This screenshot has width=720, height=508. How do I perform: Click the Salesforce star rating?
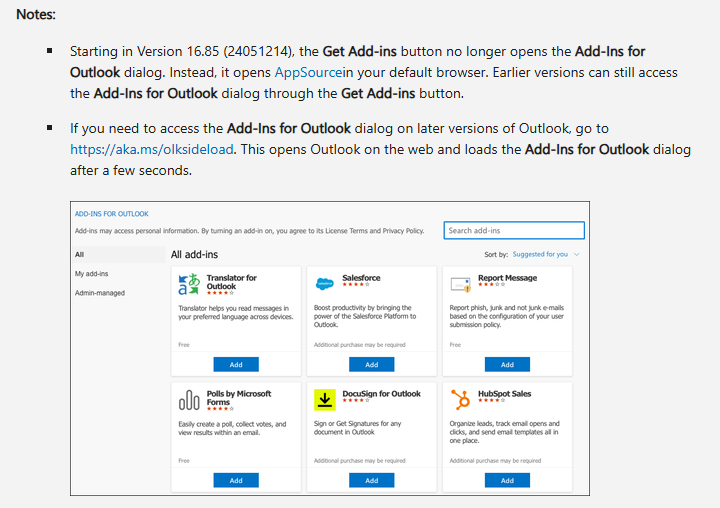click(x=356, y=284)
